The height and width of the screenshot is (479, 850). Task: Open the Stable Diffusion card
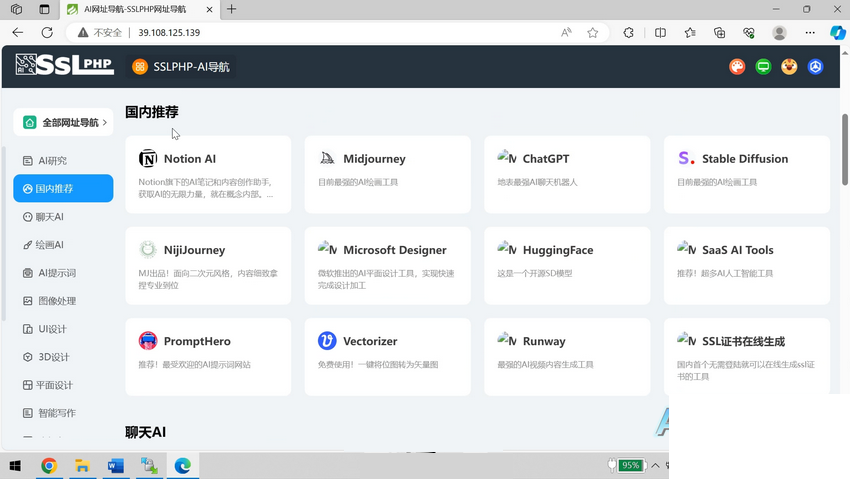tap(746, 174)
